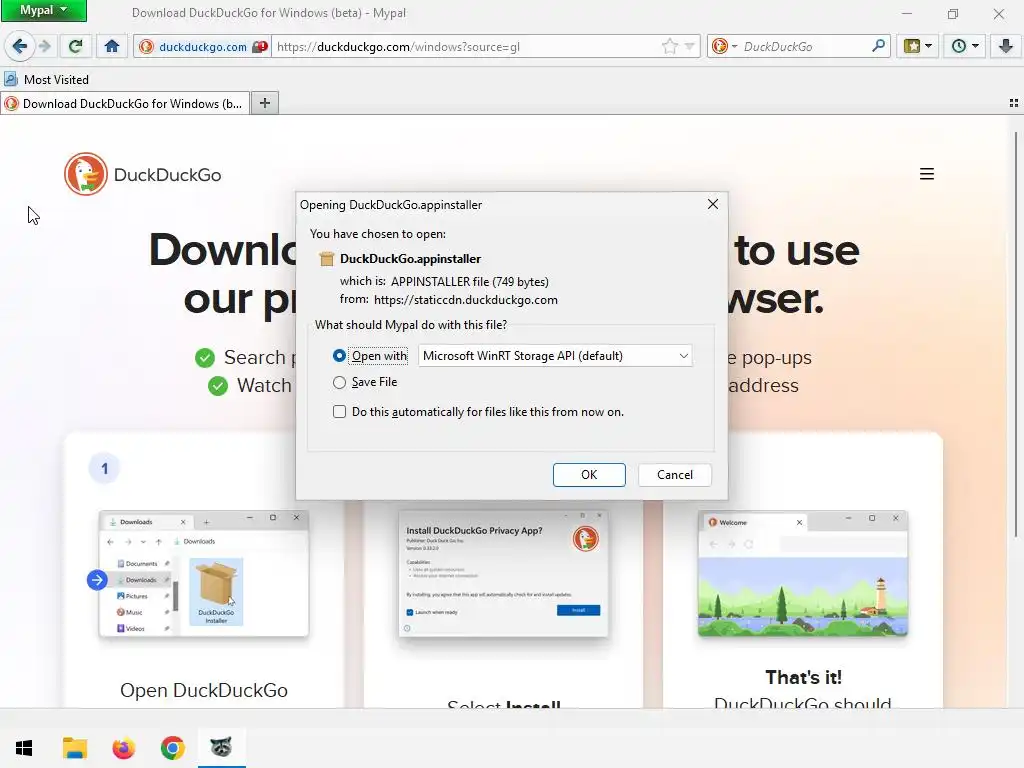Click APPINSTALLER file (749 bytes) text
This screenshot has height=768, width=1024.
[470, 281]
